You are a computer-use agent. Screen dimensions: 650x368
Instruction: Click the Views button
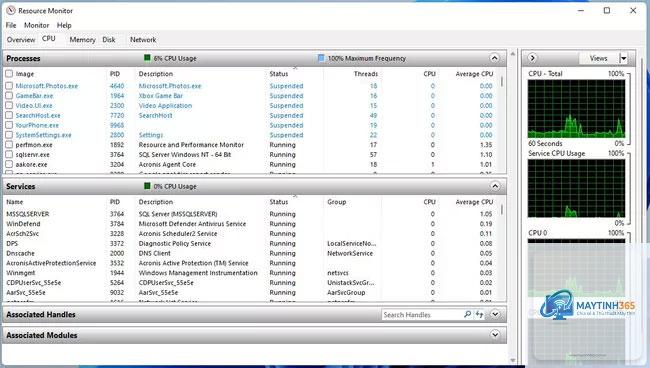pos(599,58)
